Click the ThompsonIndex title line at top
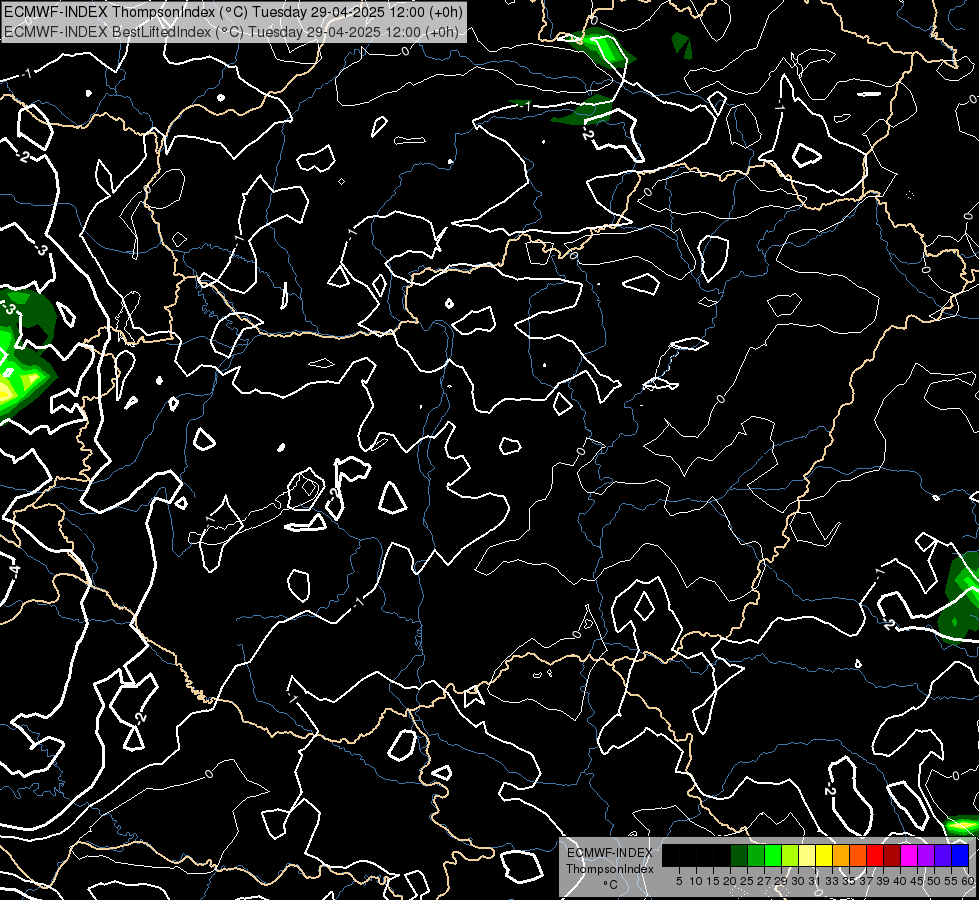The width and height of the screenshot is (979, 900). (233, 12)
